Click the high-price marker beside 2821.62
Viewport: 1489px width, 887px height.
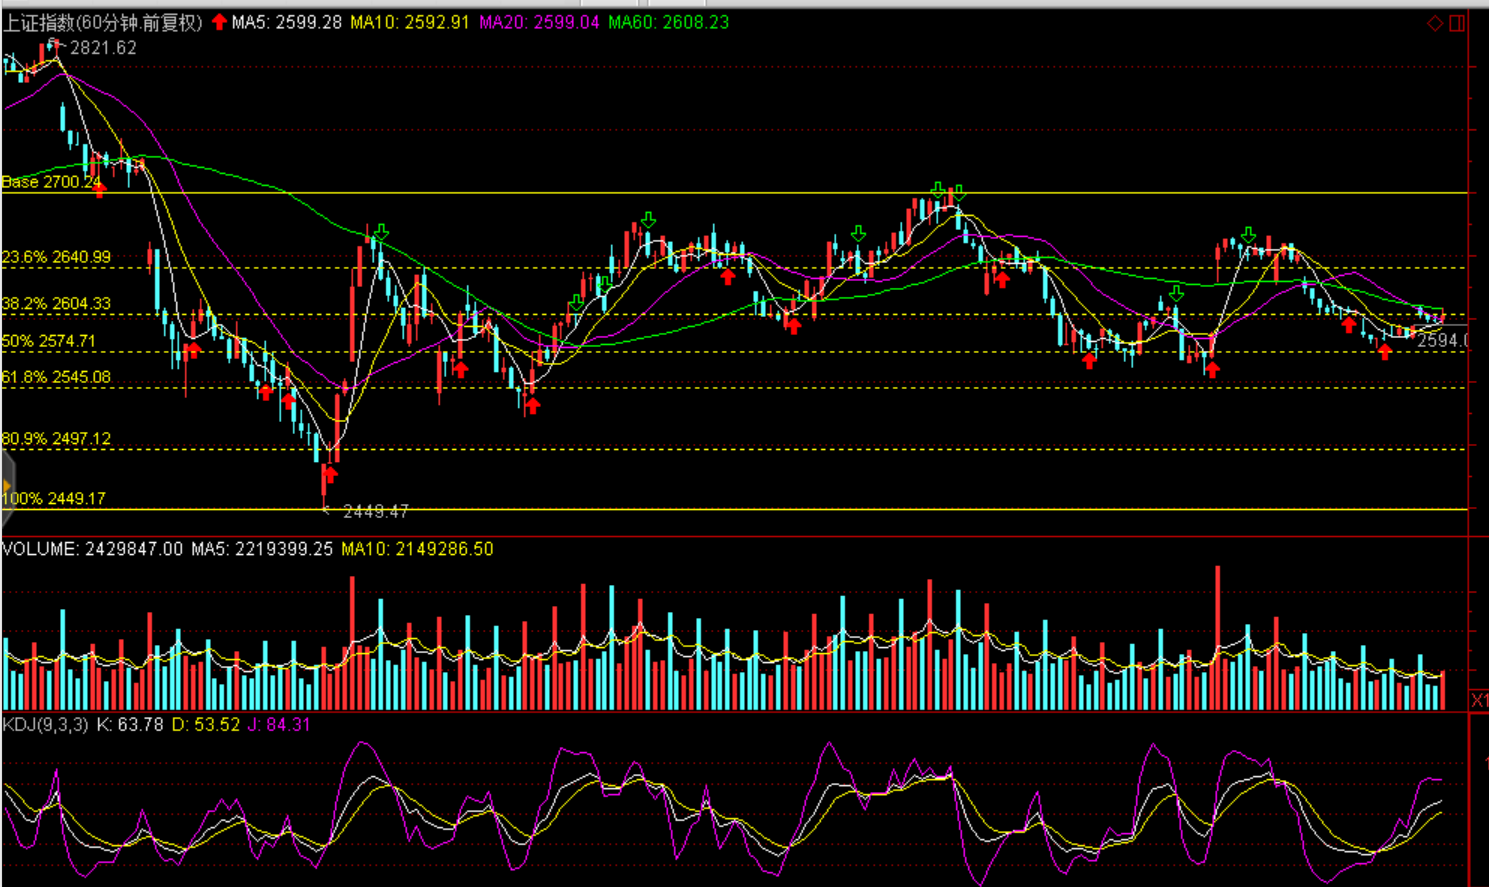pos(56,45)
